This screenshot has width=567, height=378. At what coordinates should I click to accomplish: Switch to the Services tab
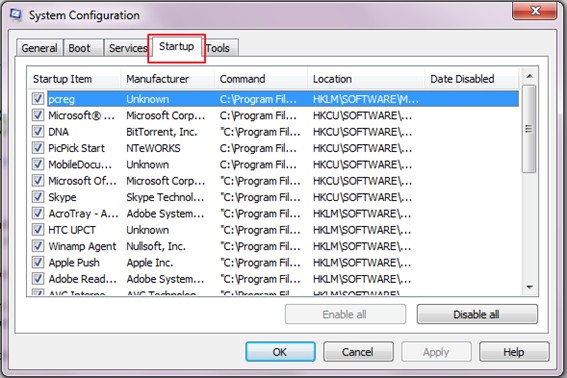[x=127, y=48]
